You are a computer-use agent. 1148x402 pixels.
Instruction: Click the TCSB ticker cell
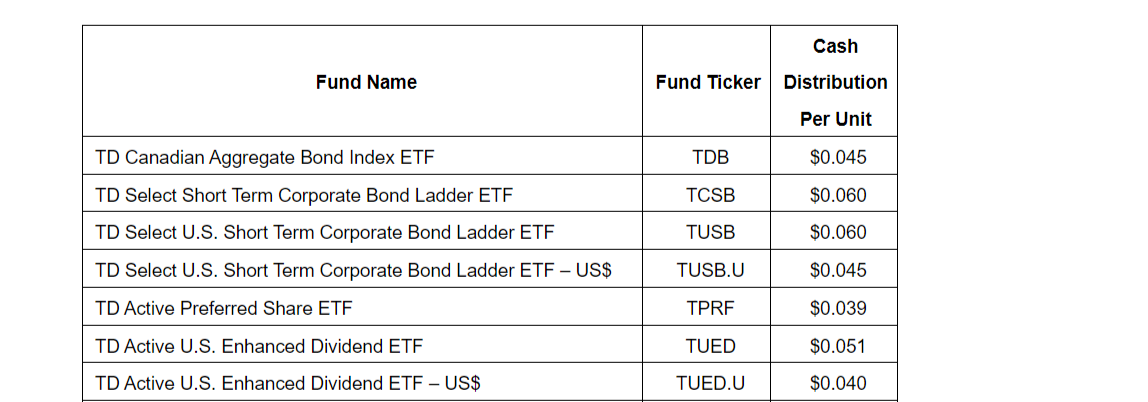tap(710, 195)
